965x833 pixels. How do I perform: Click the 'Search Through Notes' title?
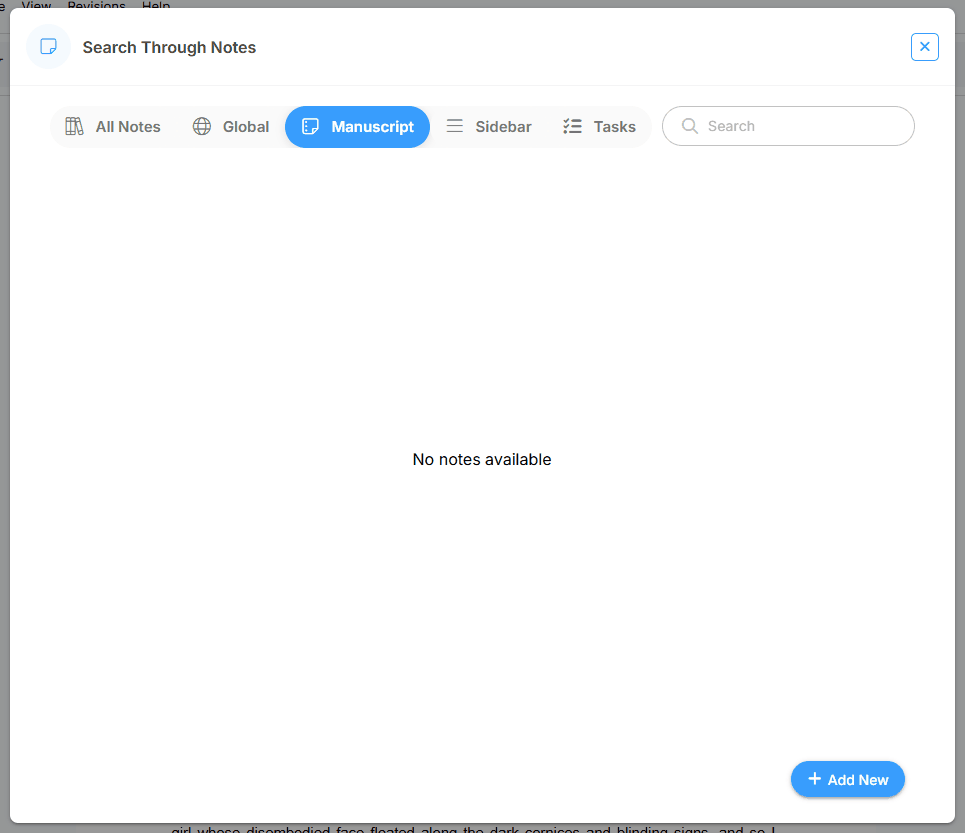pyautogui.click(x=169, y=47)
